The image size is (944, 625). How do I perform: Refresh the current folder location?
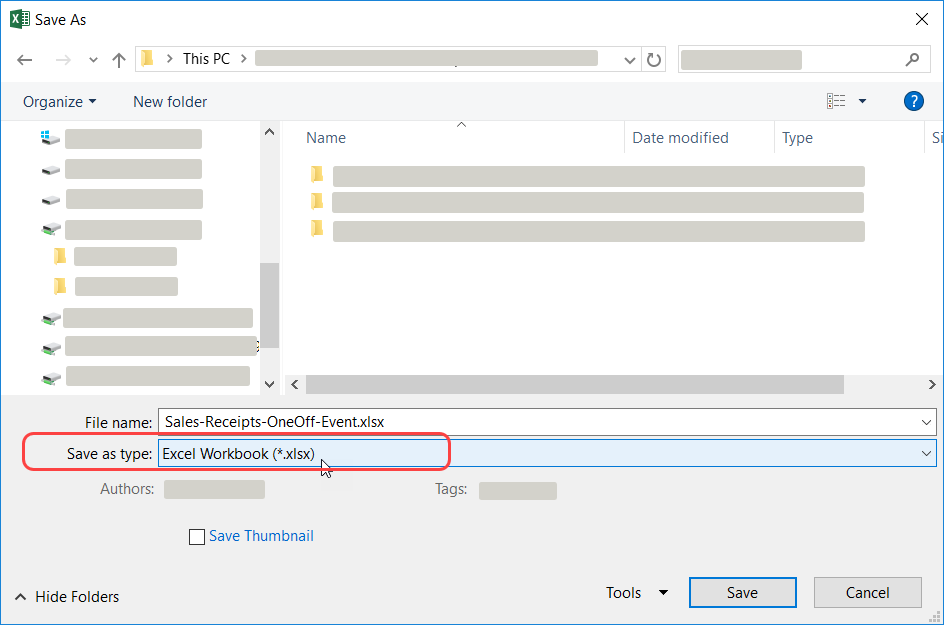(x=654, y=60)
